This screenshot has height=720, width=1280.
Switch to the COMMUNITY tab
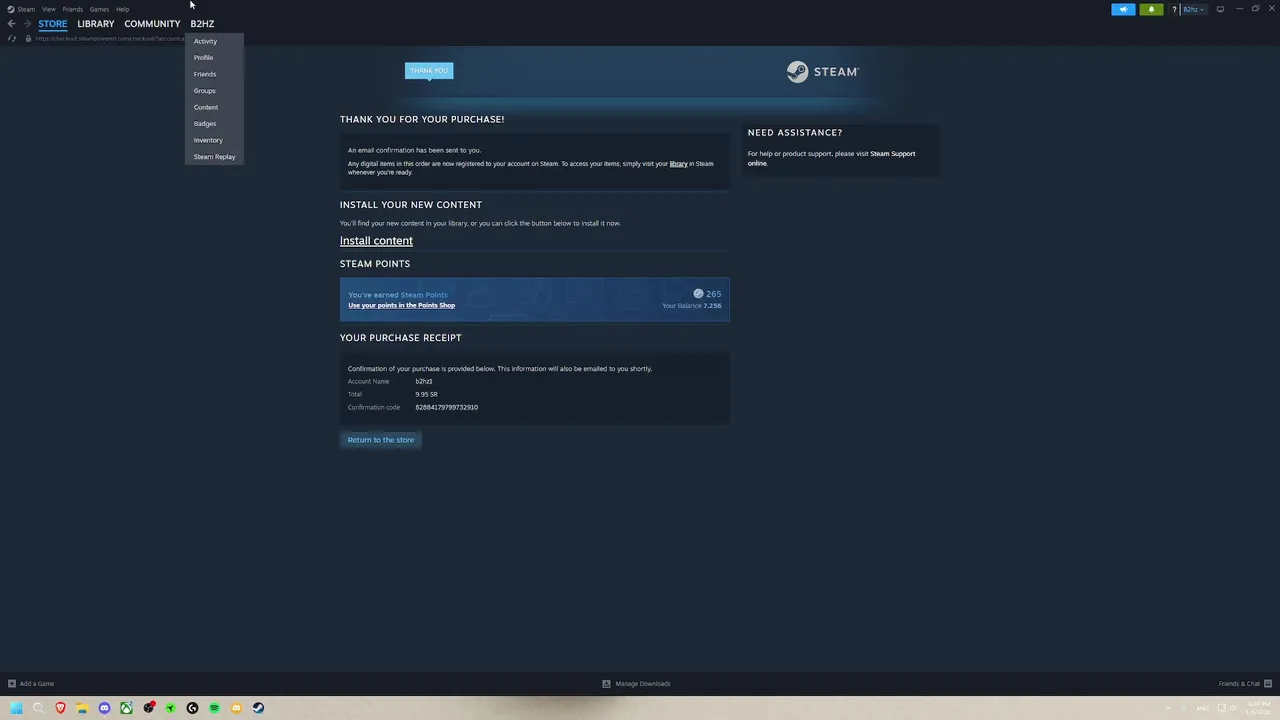pos(152,23)
